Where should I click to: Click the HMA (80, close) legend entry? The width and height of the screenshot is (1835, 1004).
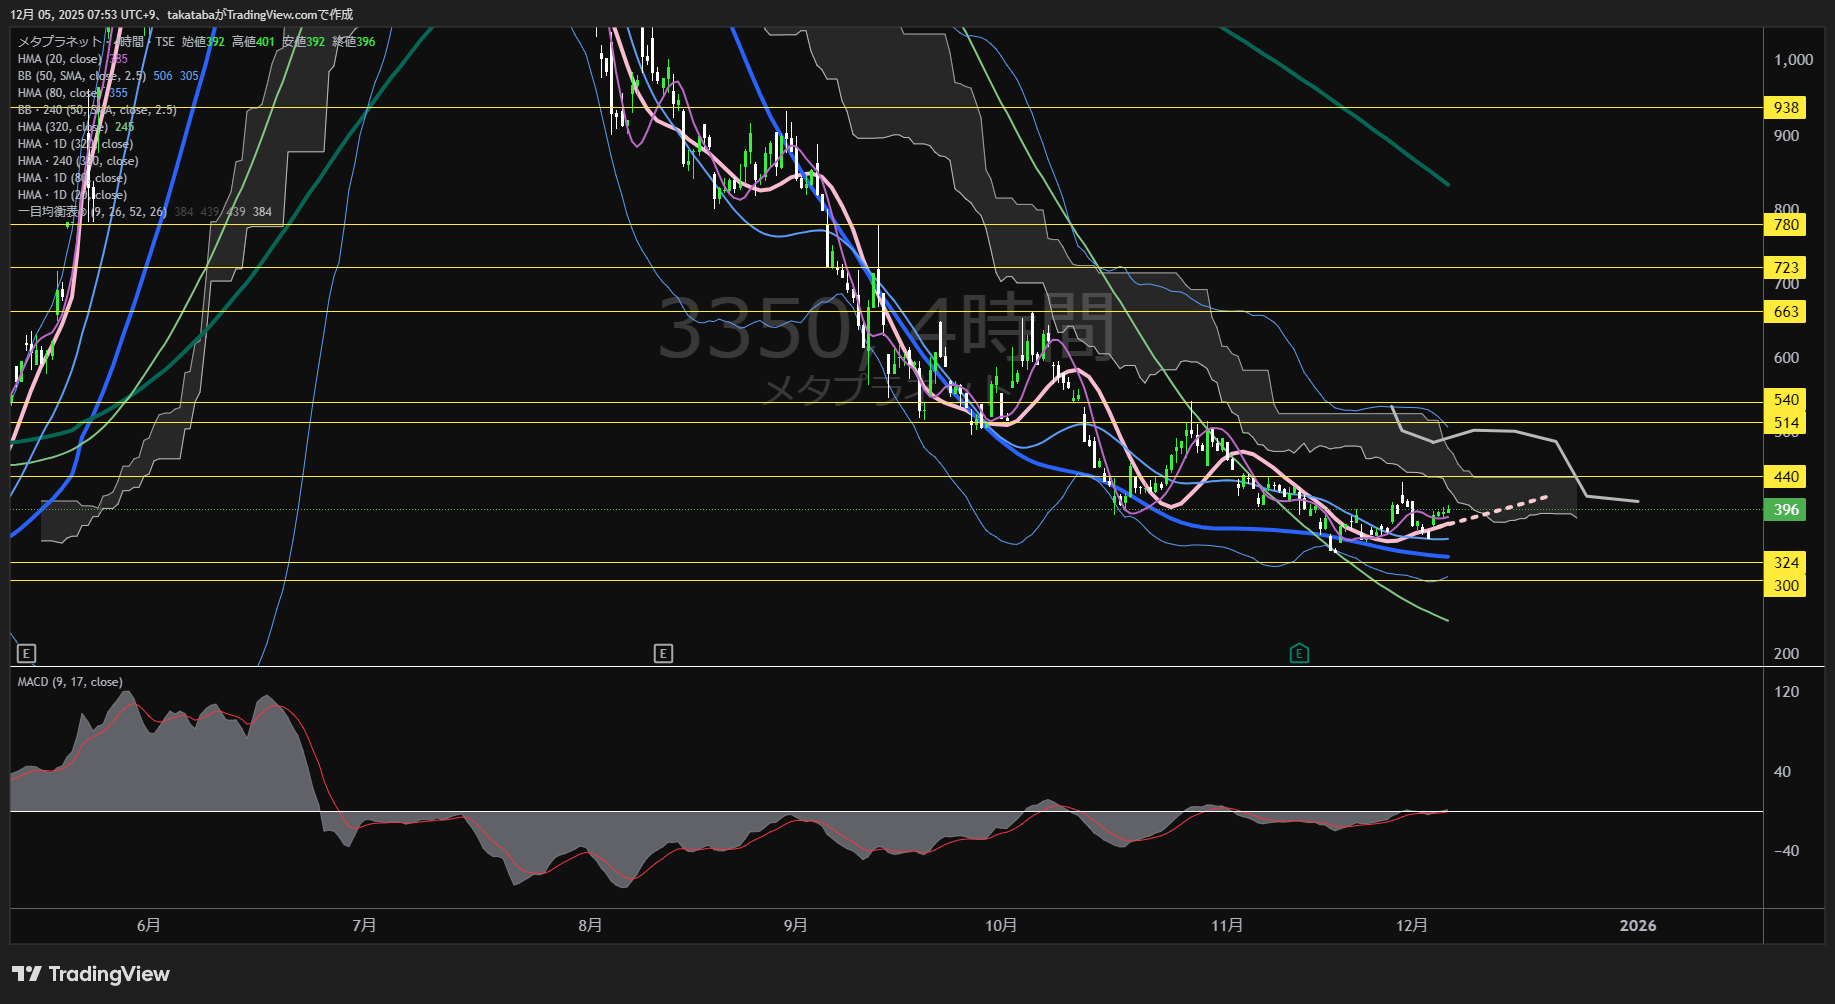tap(59, 93)
